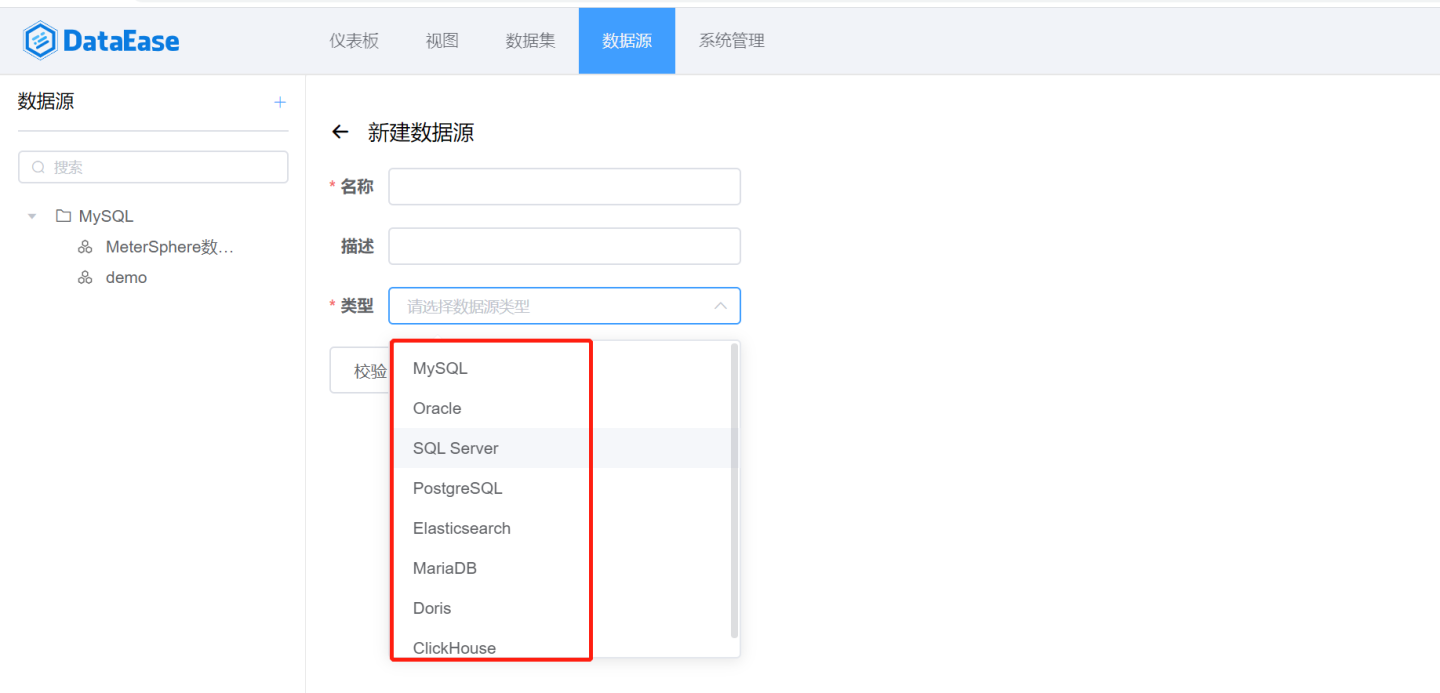Image resolution: width=1440 pixels, height=693 pixels.
Task: Click the DataEase hexagon logo icon
Action: point(38,40)
